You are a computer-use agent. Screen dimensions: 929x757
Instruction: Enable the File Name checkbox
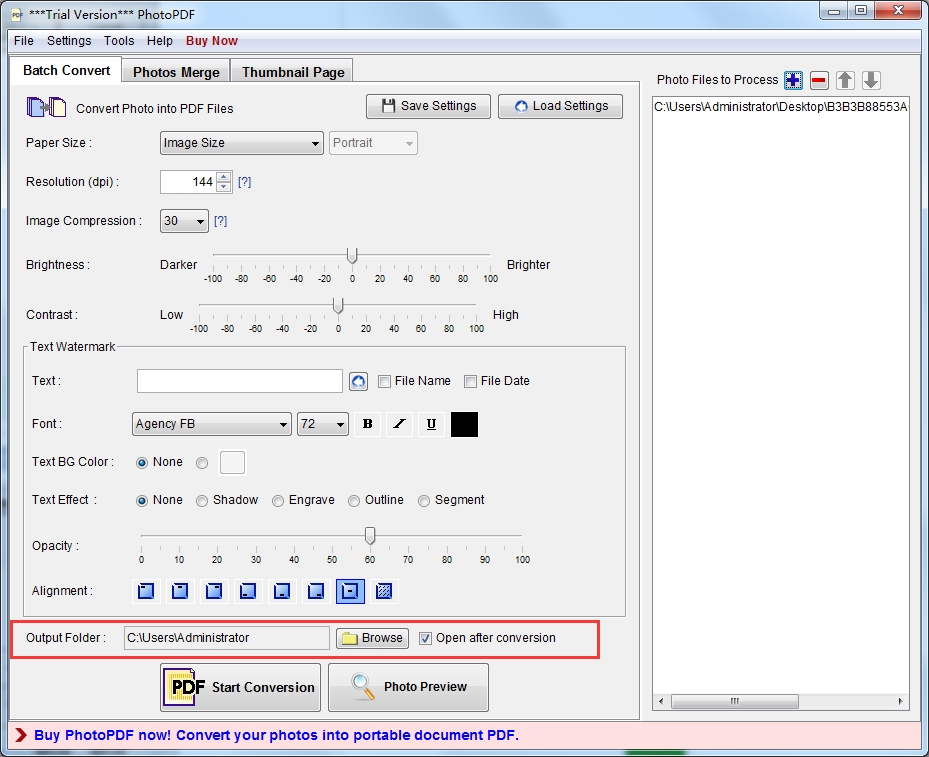385,381
